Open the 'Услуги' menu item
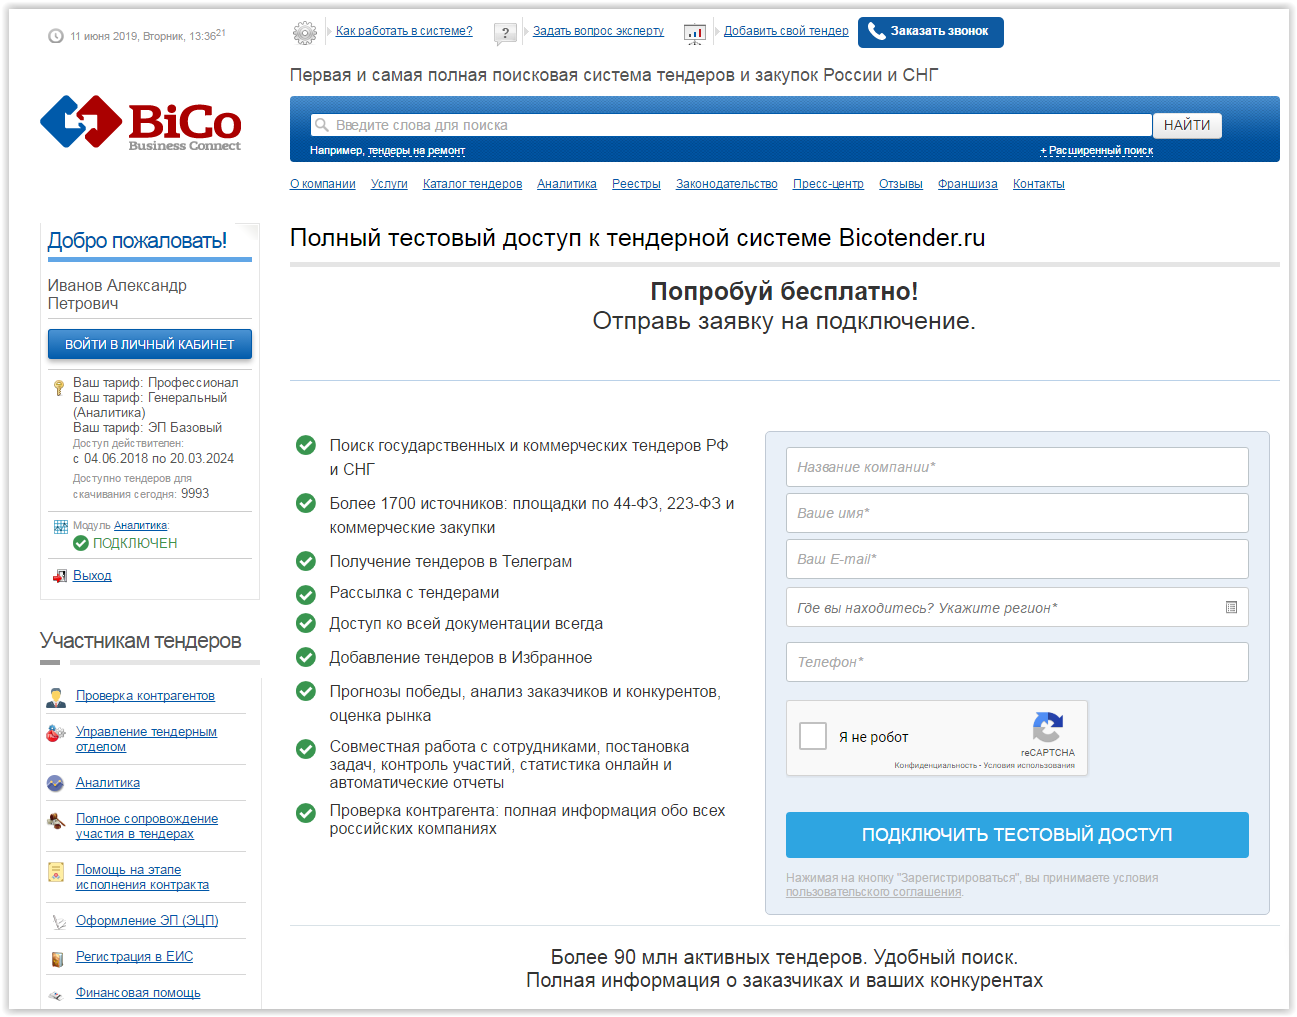 (x=389, y=184)
